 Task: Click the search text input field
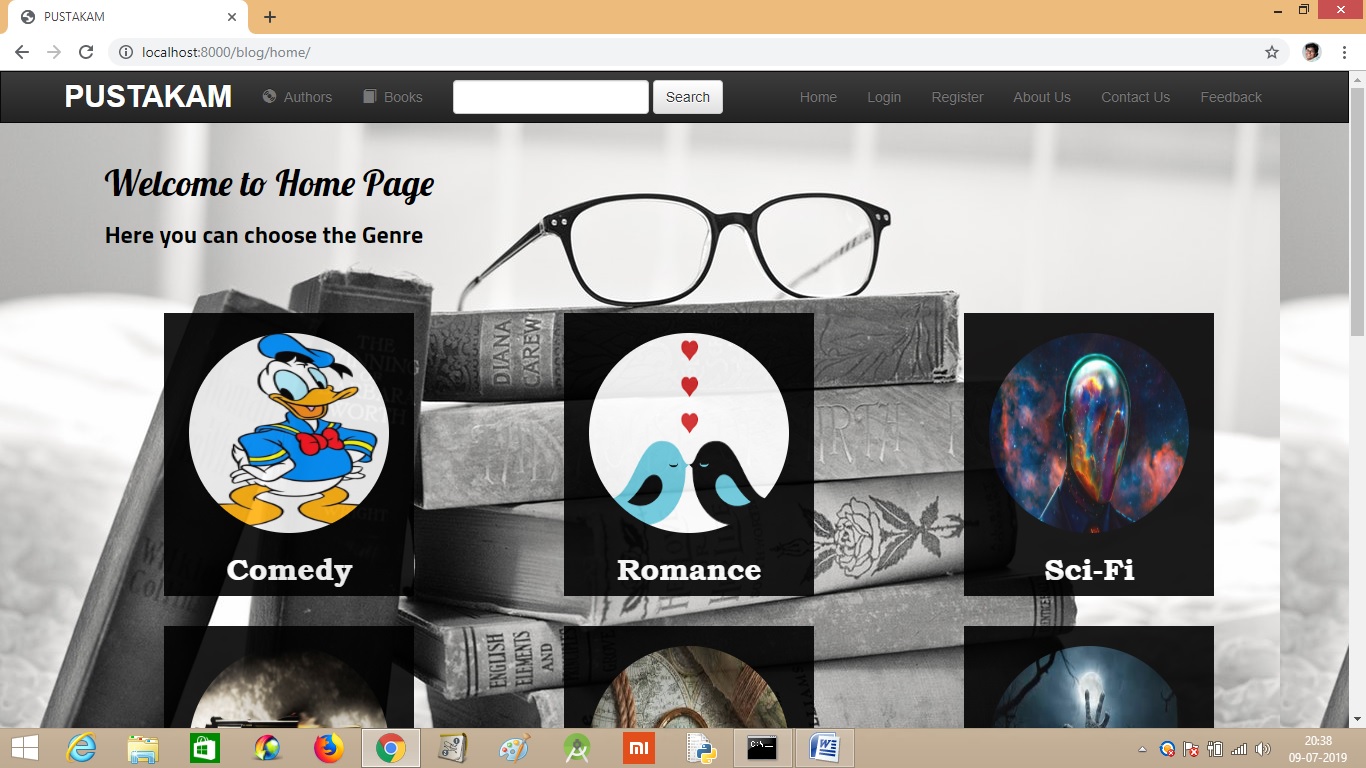point(550,97)
